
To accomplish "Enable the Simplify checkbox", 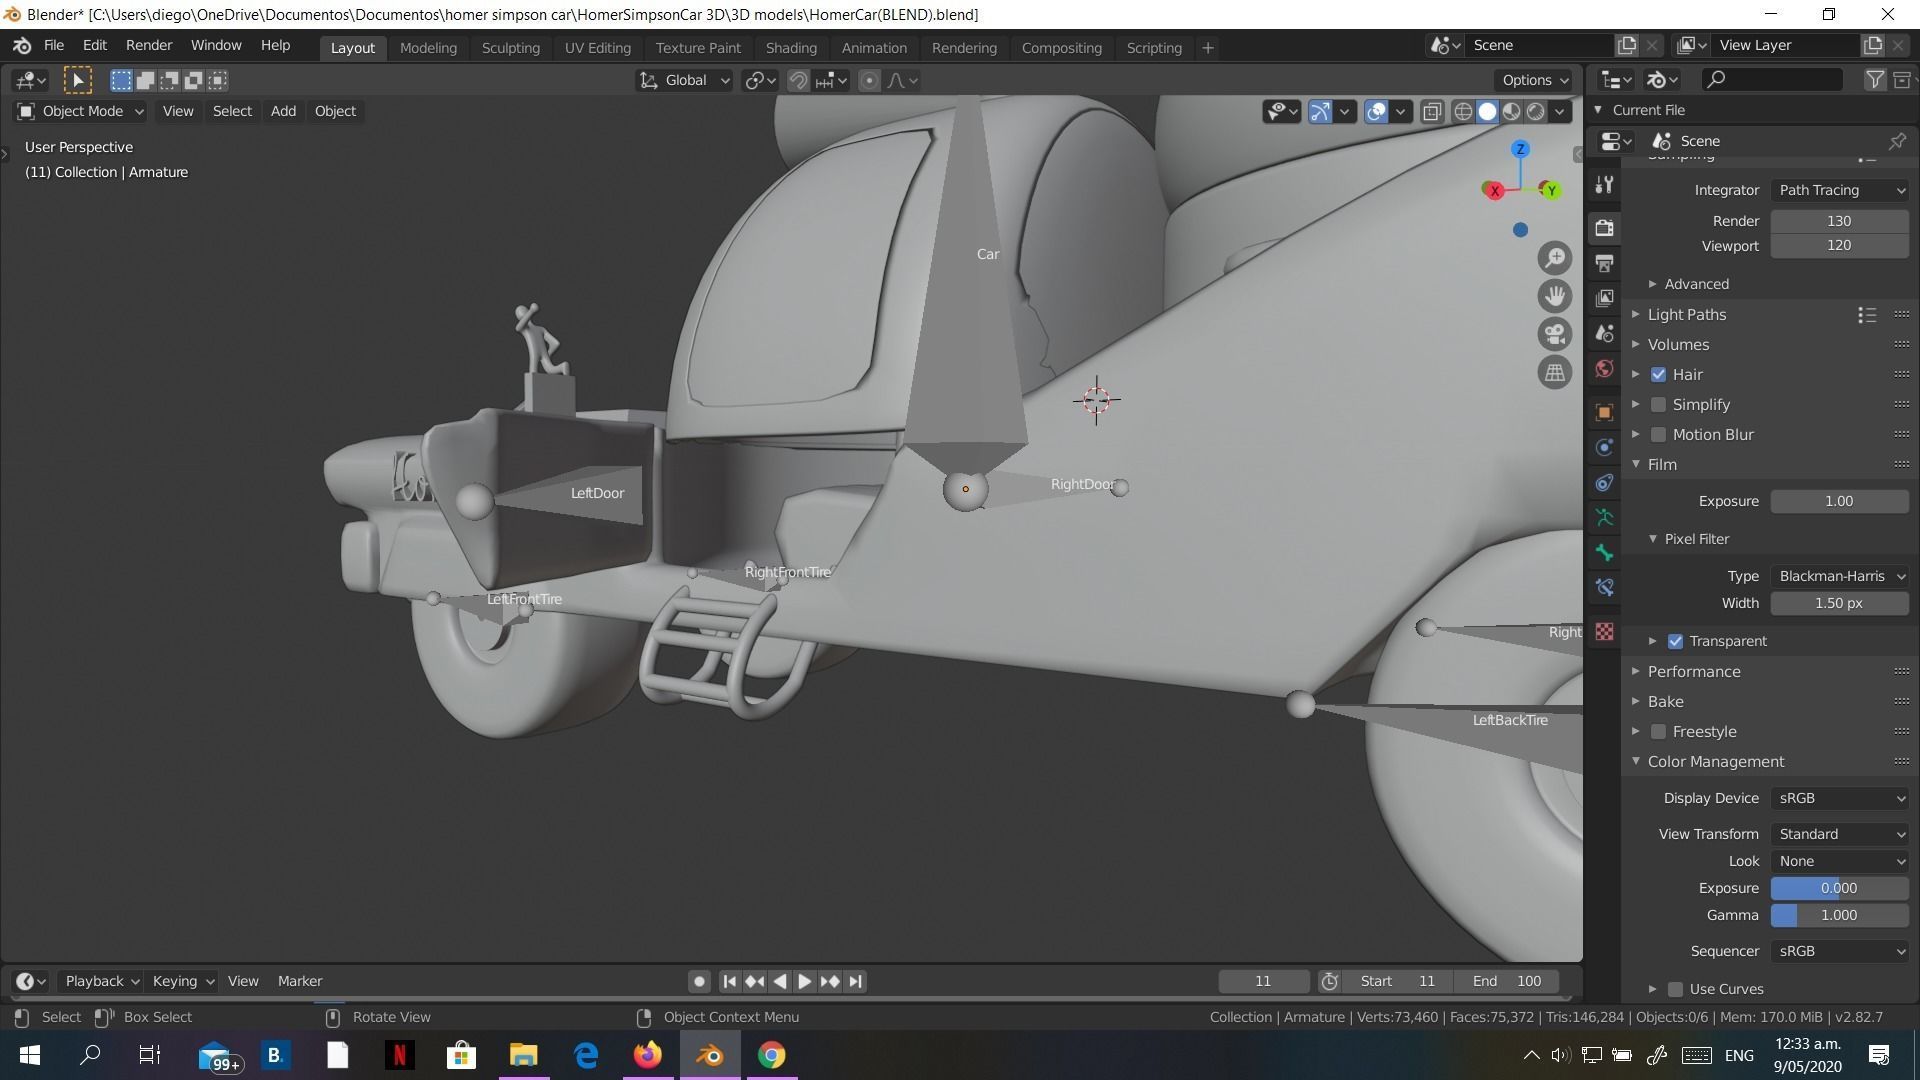I will click(1658, 404).
